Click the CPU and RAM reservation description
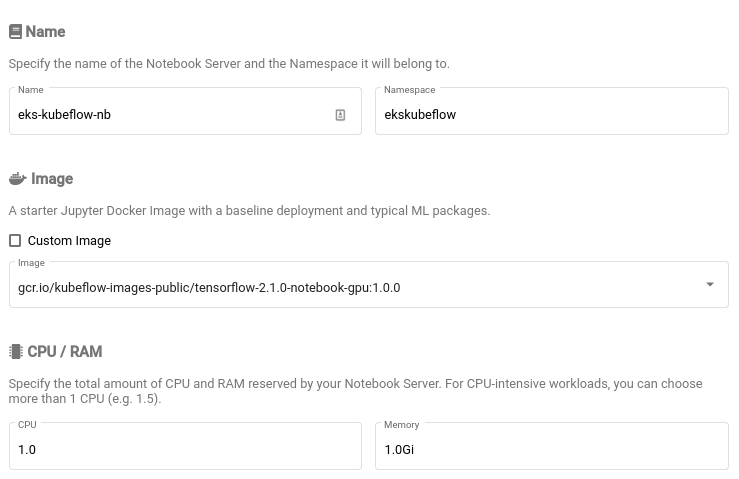Image resolution: width=739 pixels, height=479 pixels. click(355, 391)
